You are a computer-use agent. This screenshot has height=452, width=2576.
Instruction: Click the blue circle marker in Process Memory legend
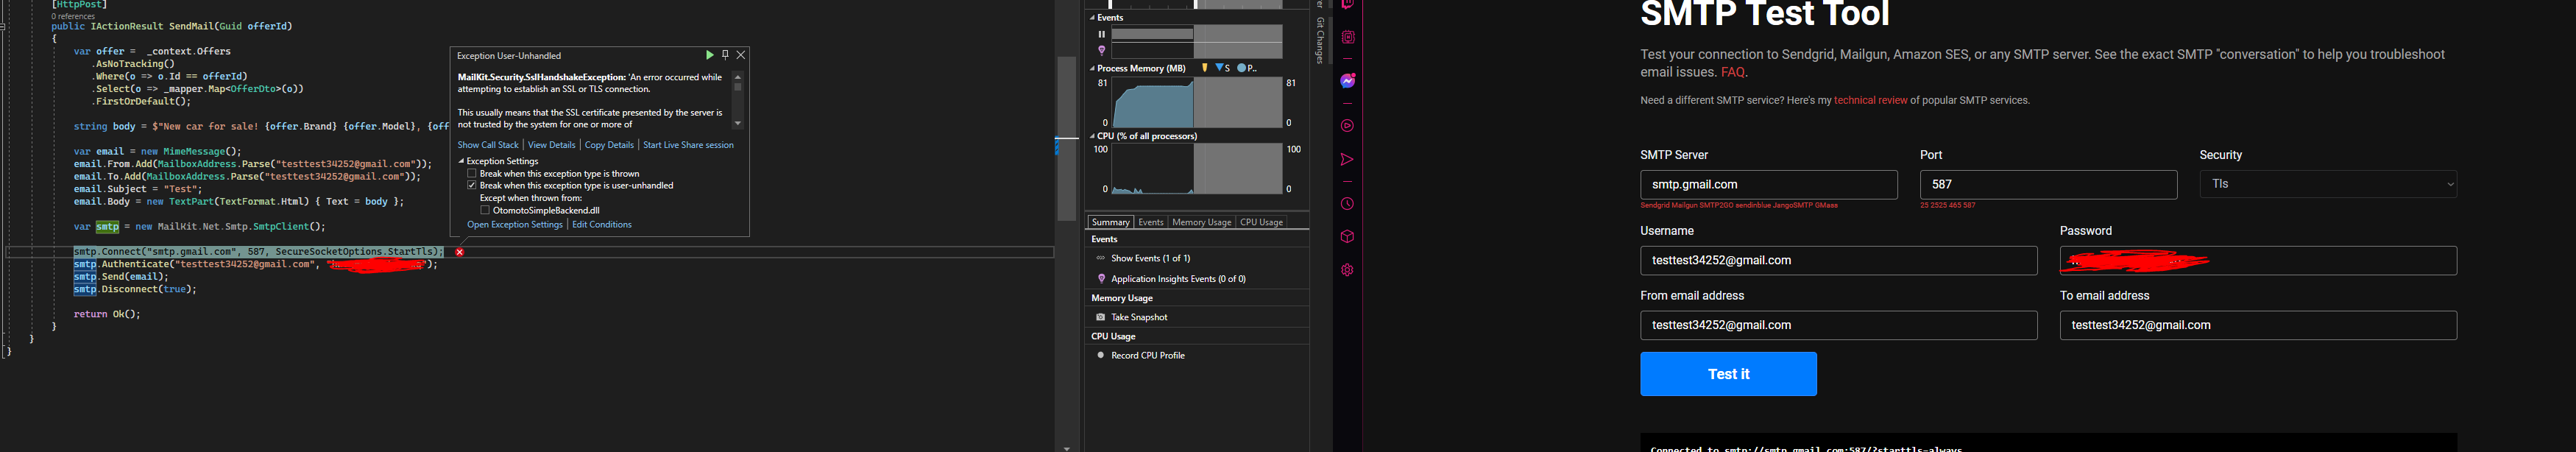(1242, 68)
